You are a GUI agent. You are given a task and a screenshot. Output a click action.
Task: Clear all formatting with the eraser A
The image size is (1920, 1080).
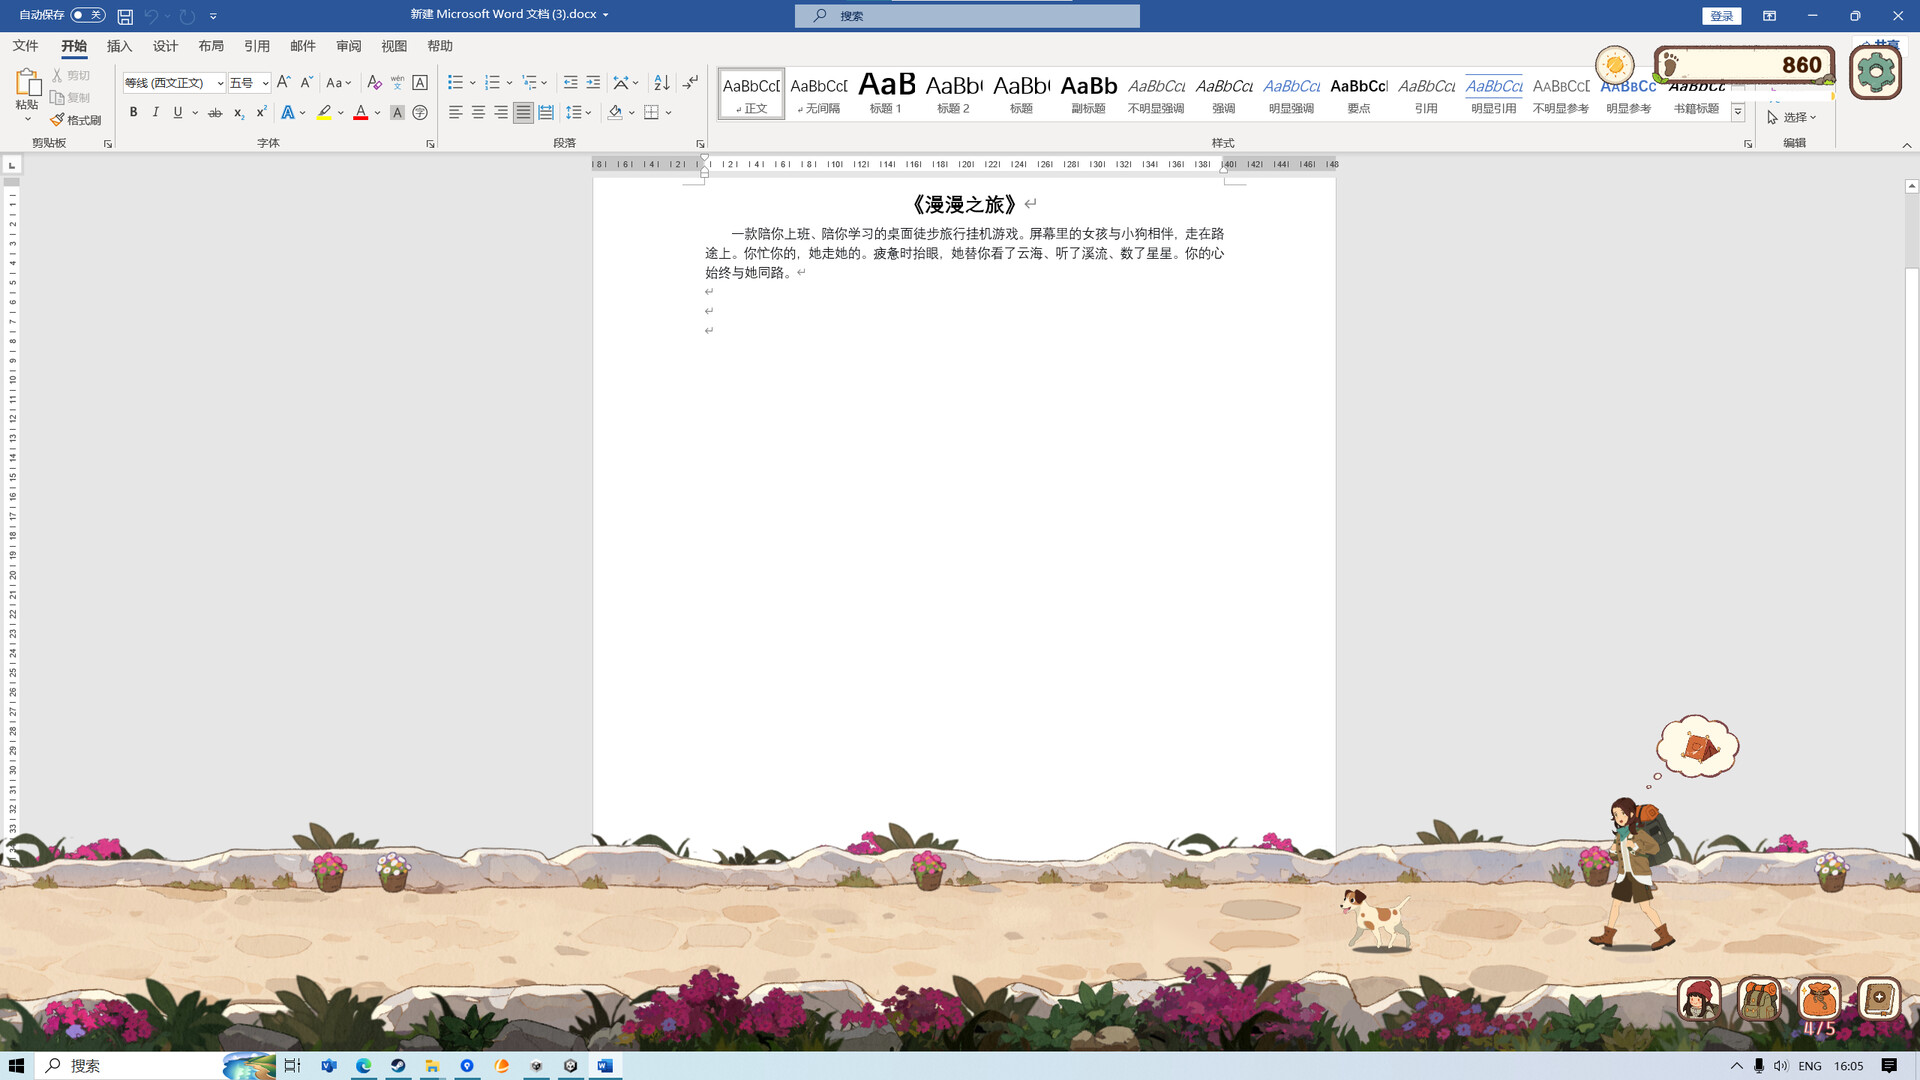pyautogui.click(x=374, y=83)
